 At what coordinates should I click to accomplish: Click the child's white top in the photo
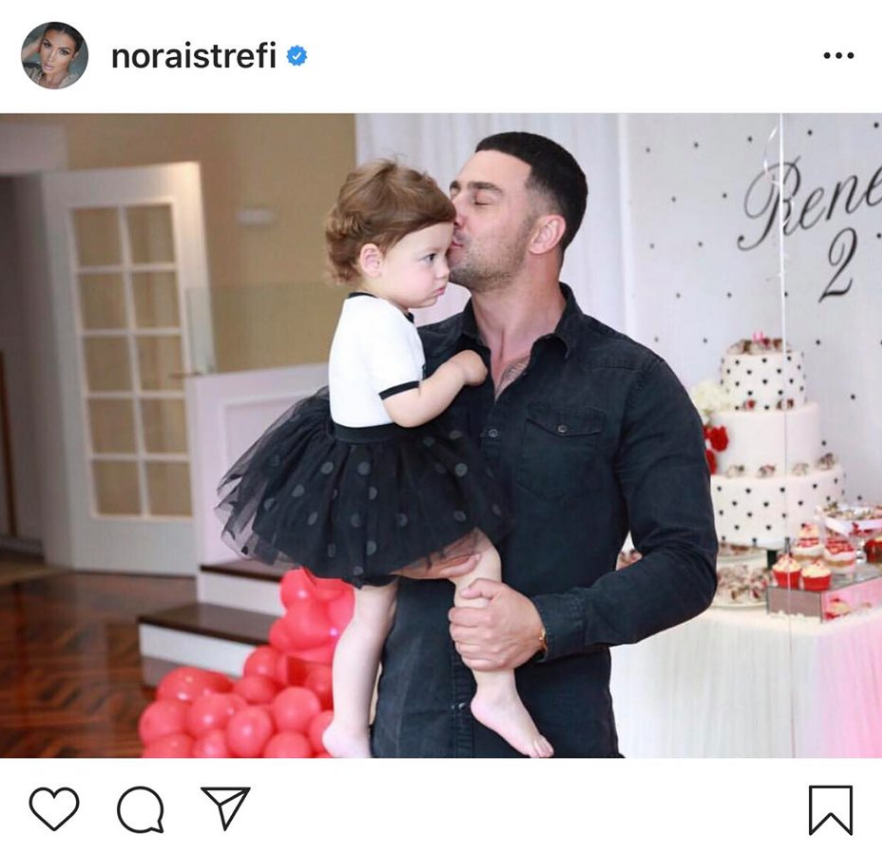coord(378,360)
